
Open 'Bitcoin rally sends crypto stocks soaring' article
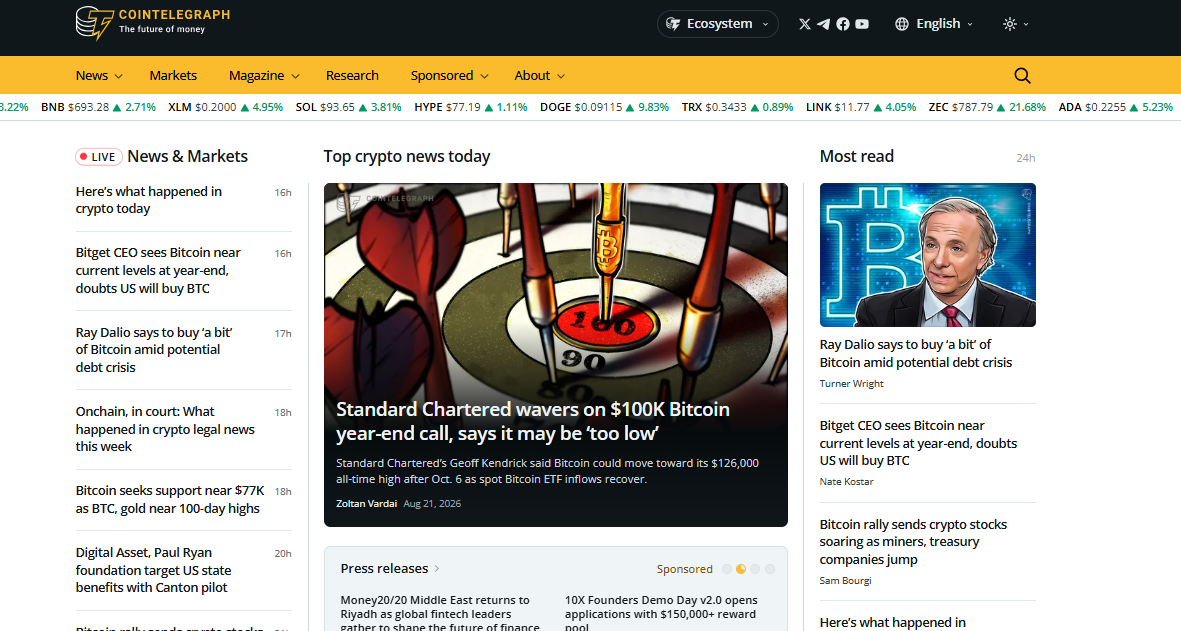913,542
